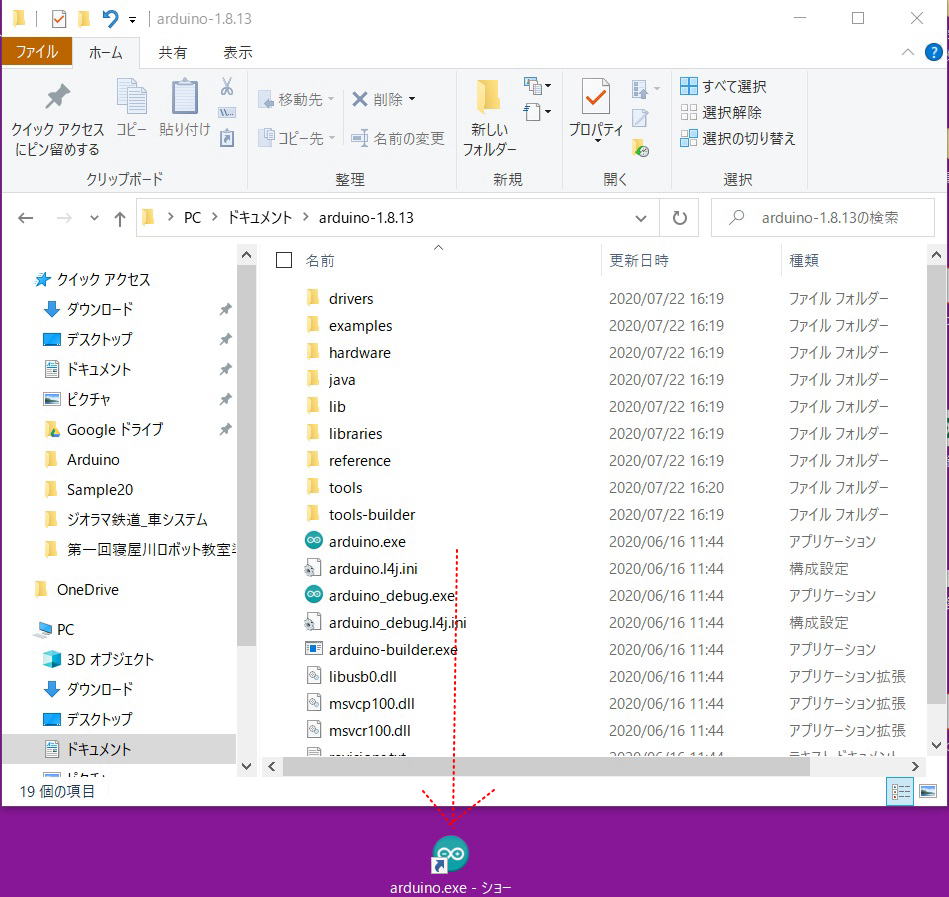Switch to Large icons view

pos(928,791)
